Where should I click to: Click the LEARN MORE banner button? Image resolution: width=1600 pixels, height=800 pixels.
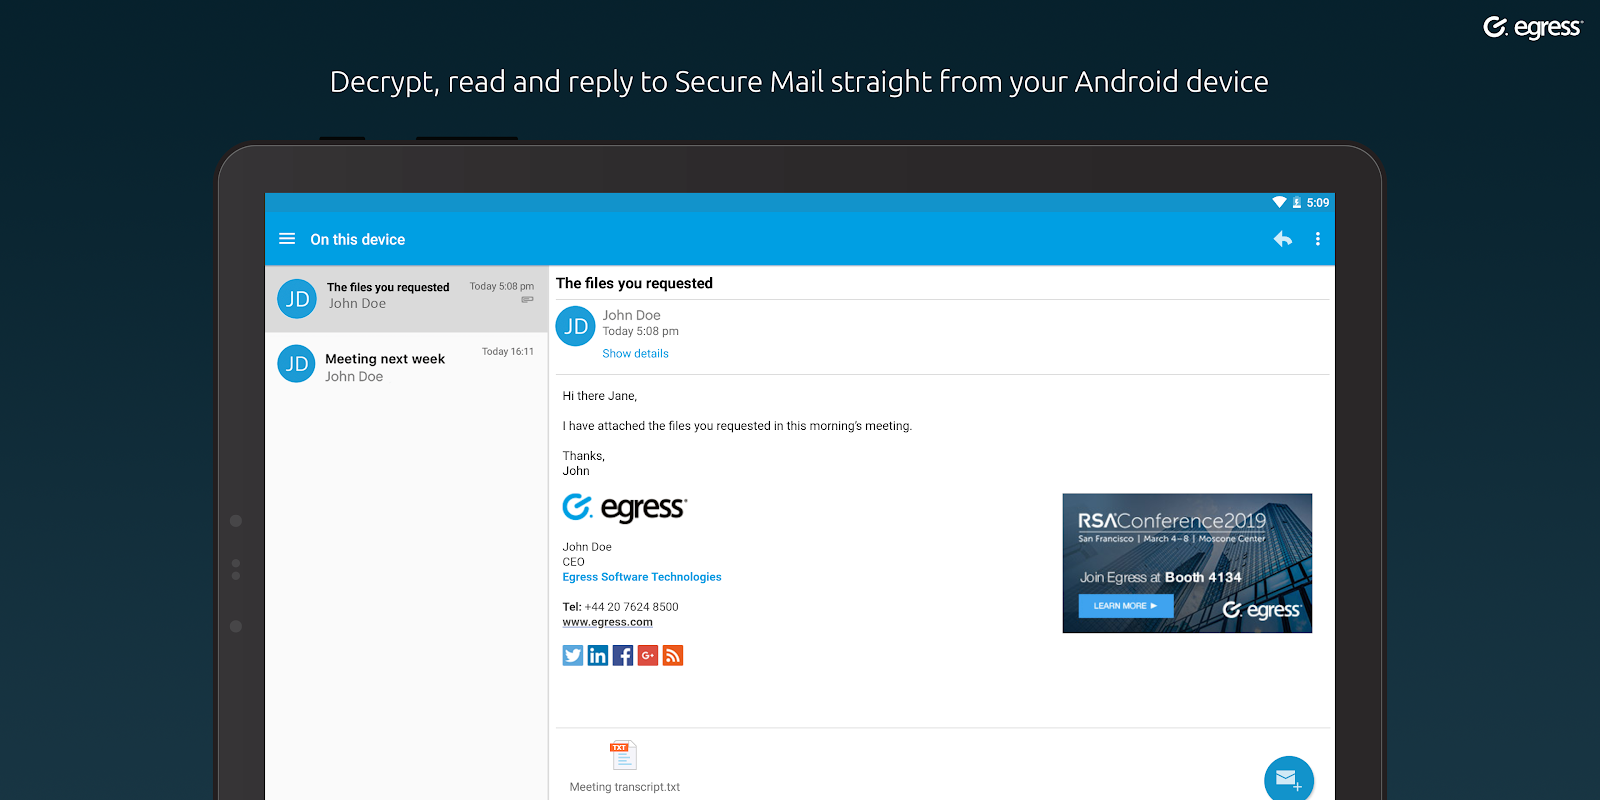1125,606
